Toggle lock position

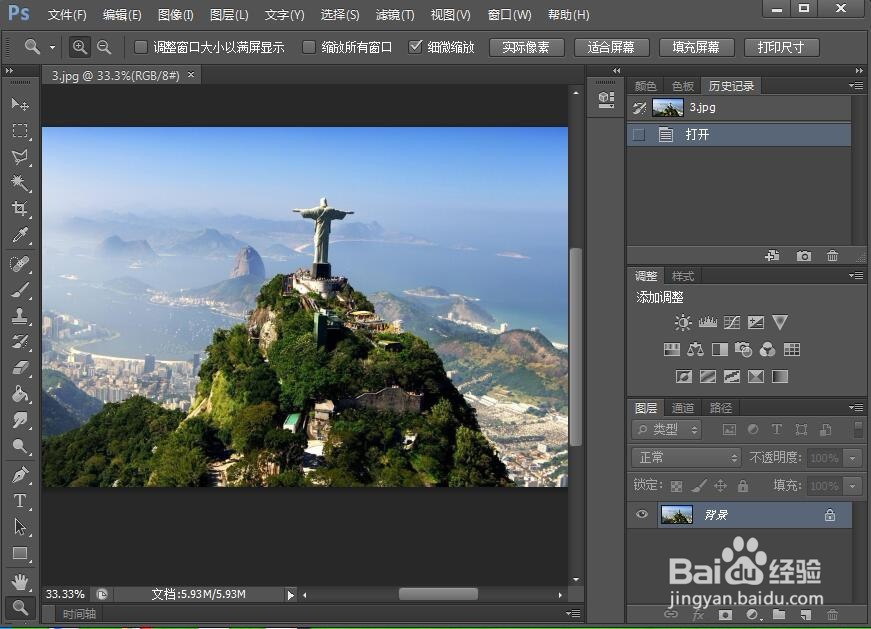coord(720,486)
